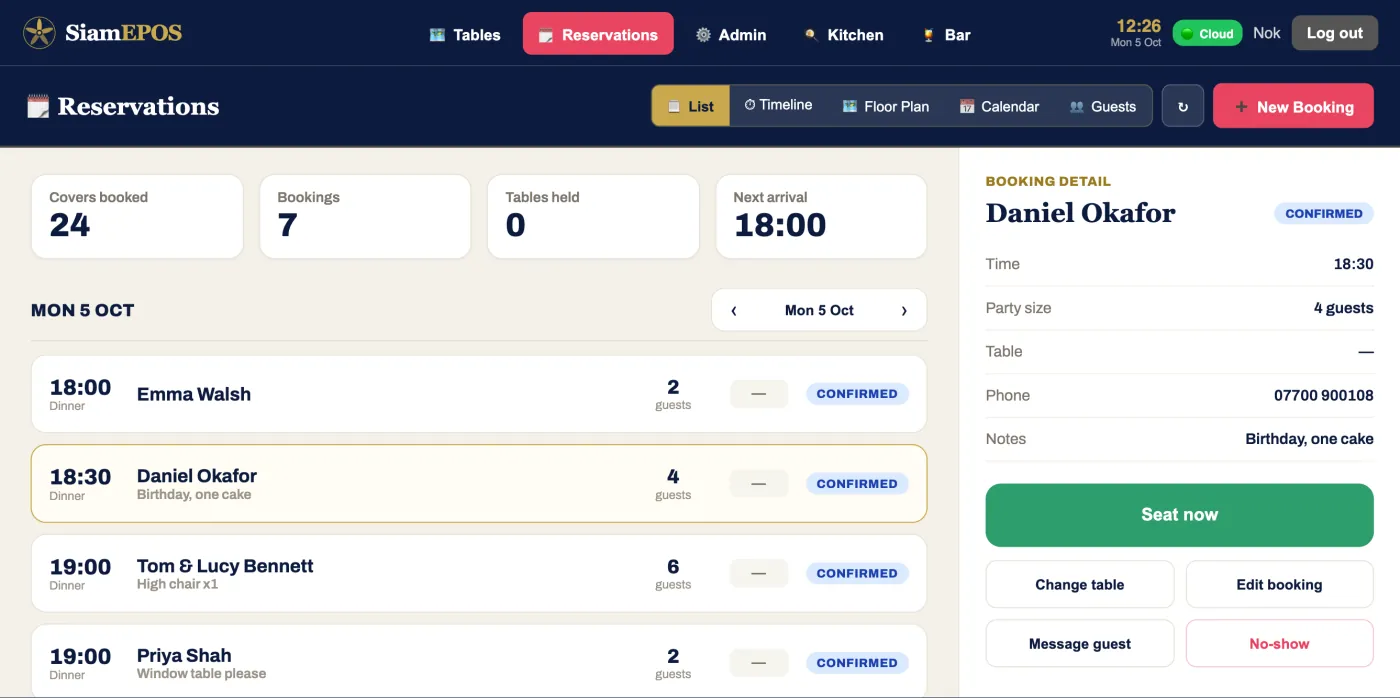
Task: Click 'High chair x1' note text
Action: (x=177, y=584)
